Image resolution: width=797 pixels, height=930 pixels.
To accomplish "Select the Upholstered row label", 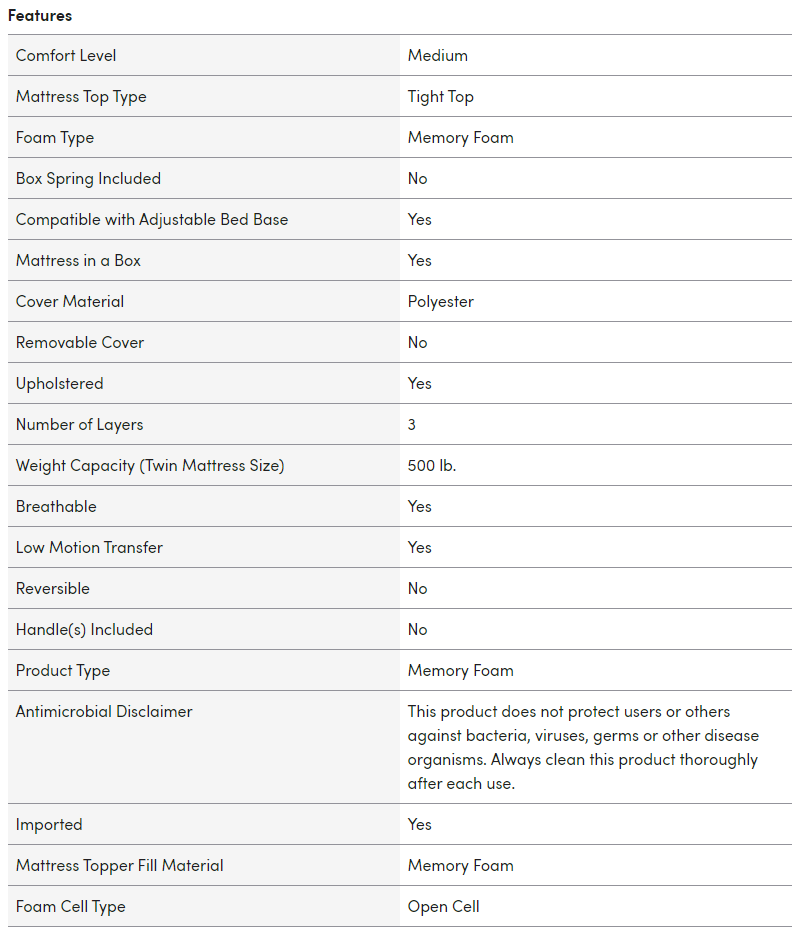I will (59, 384).
